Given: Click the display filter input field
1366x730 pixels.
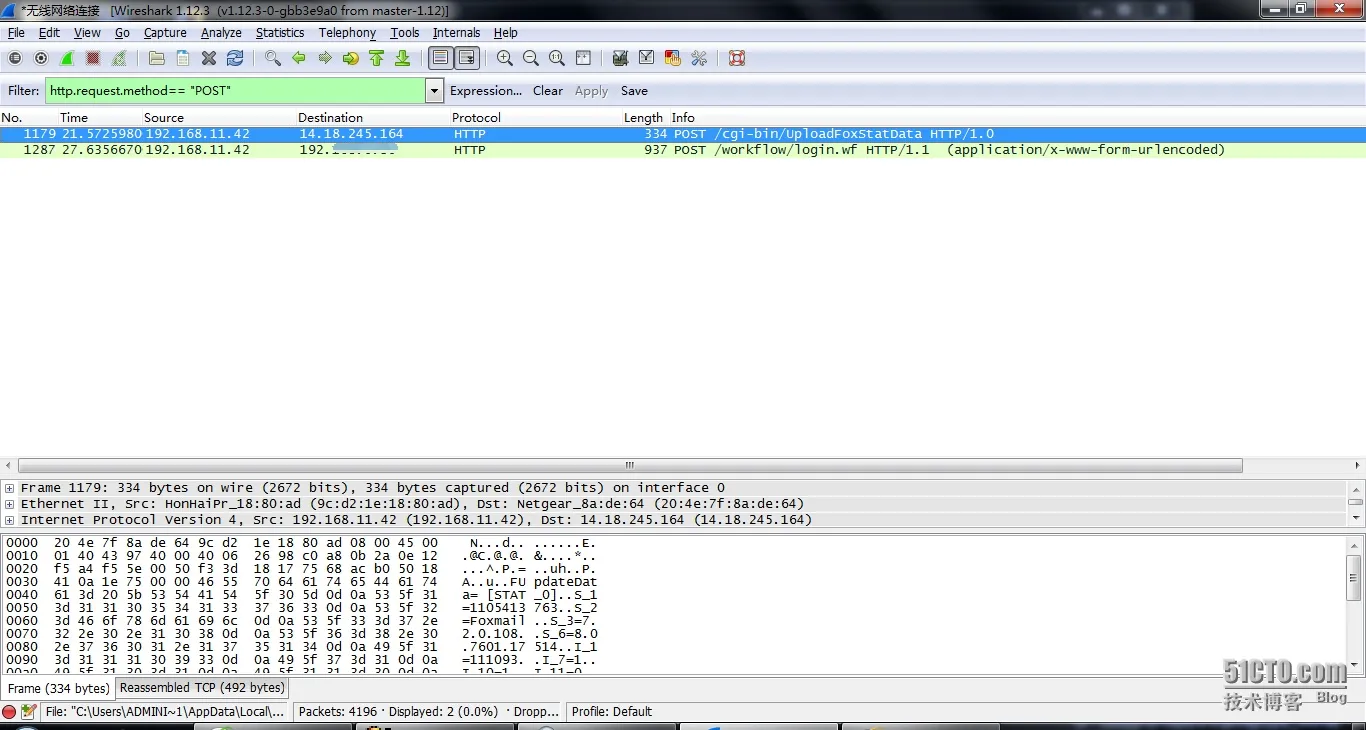Looking at the screenshot, I should [x=235, y=91].
